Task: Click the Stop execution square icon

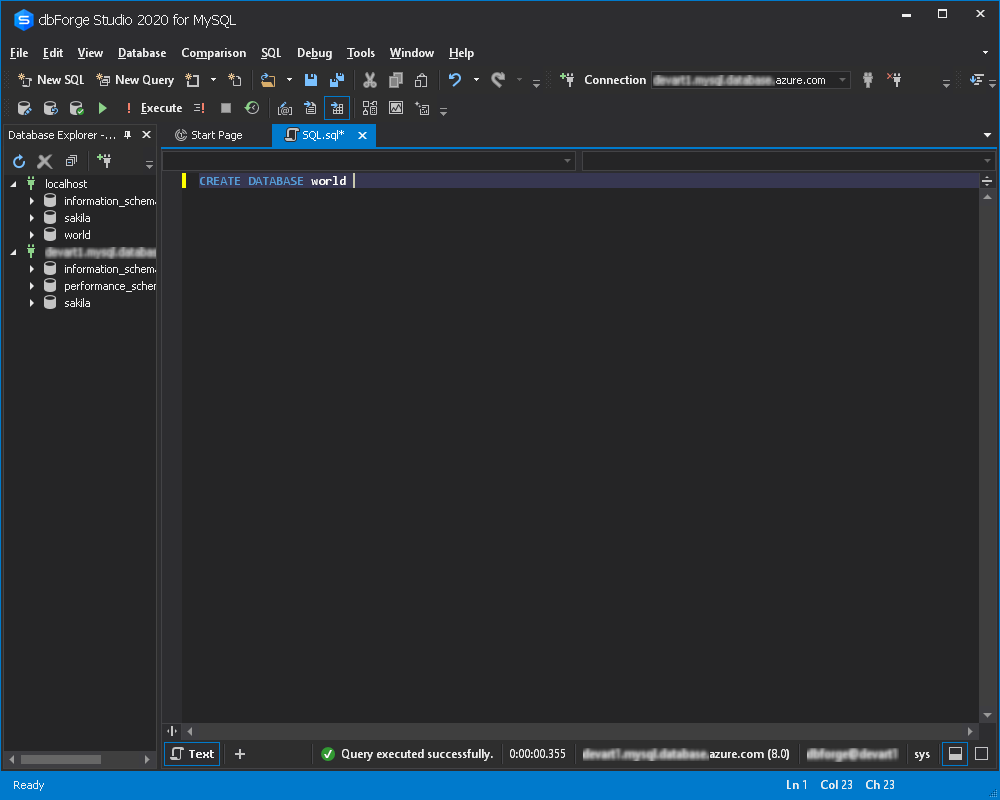Action: [226, 108]
